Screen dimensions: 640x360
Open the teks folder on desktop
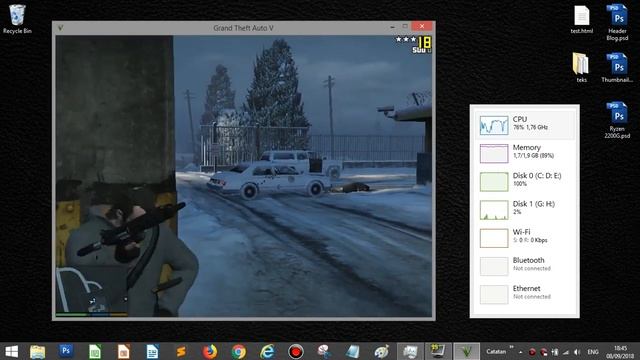[581, 67]
